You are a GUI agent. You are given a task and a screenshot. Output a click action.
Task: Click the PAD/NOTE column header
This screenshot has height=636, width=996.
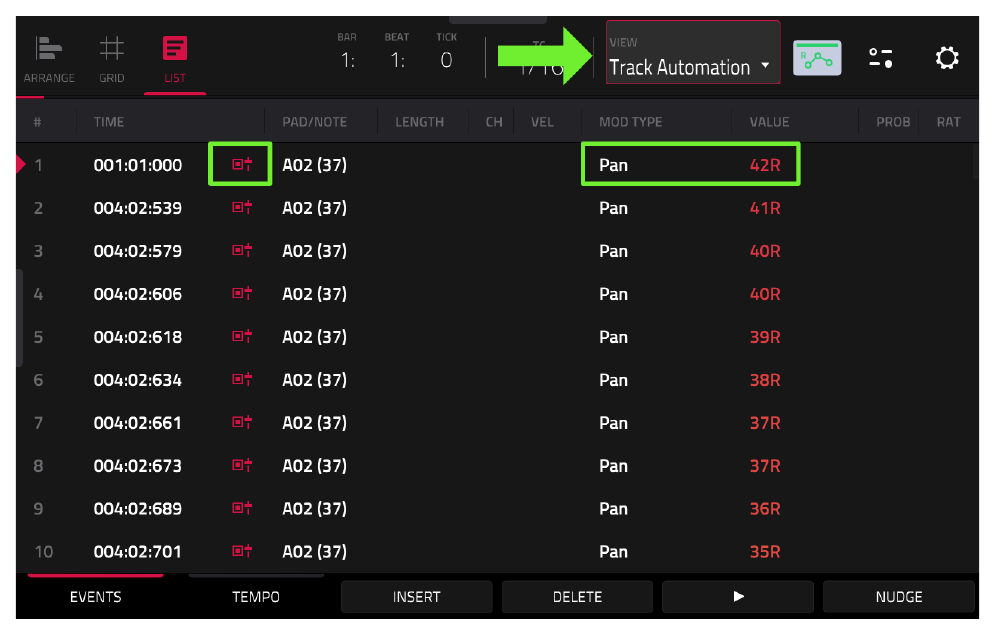click(x=314, y=121)
